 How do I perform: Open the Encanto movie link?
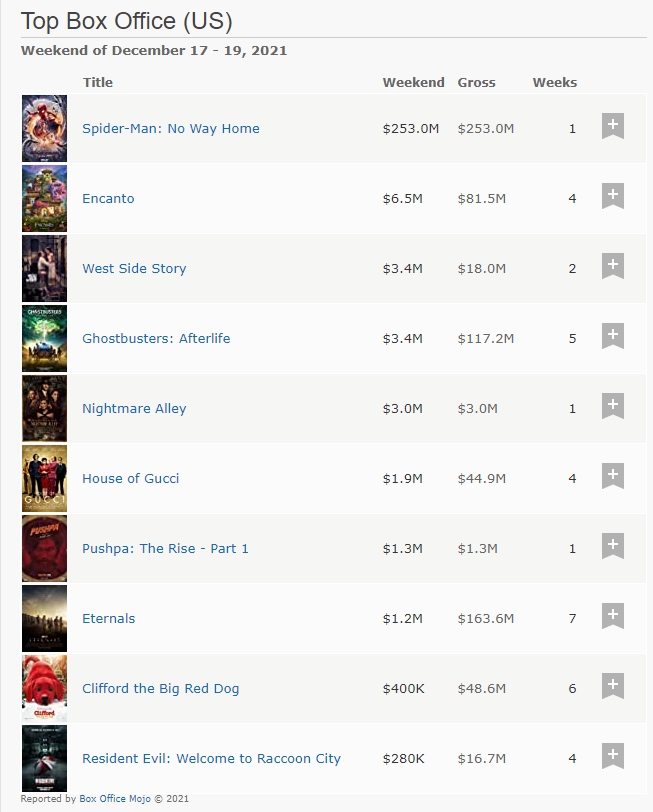pos(108,198)
